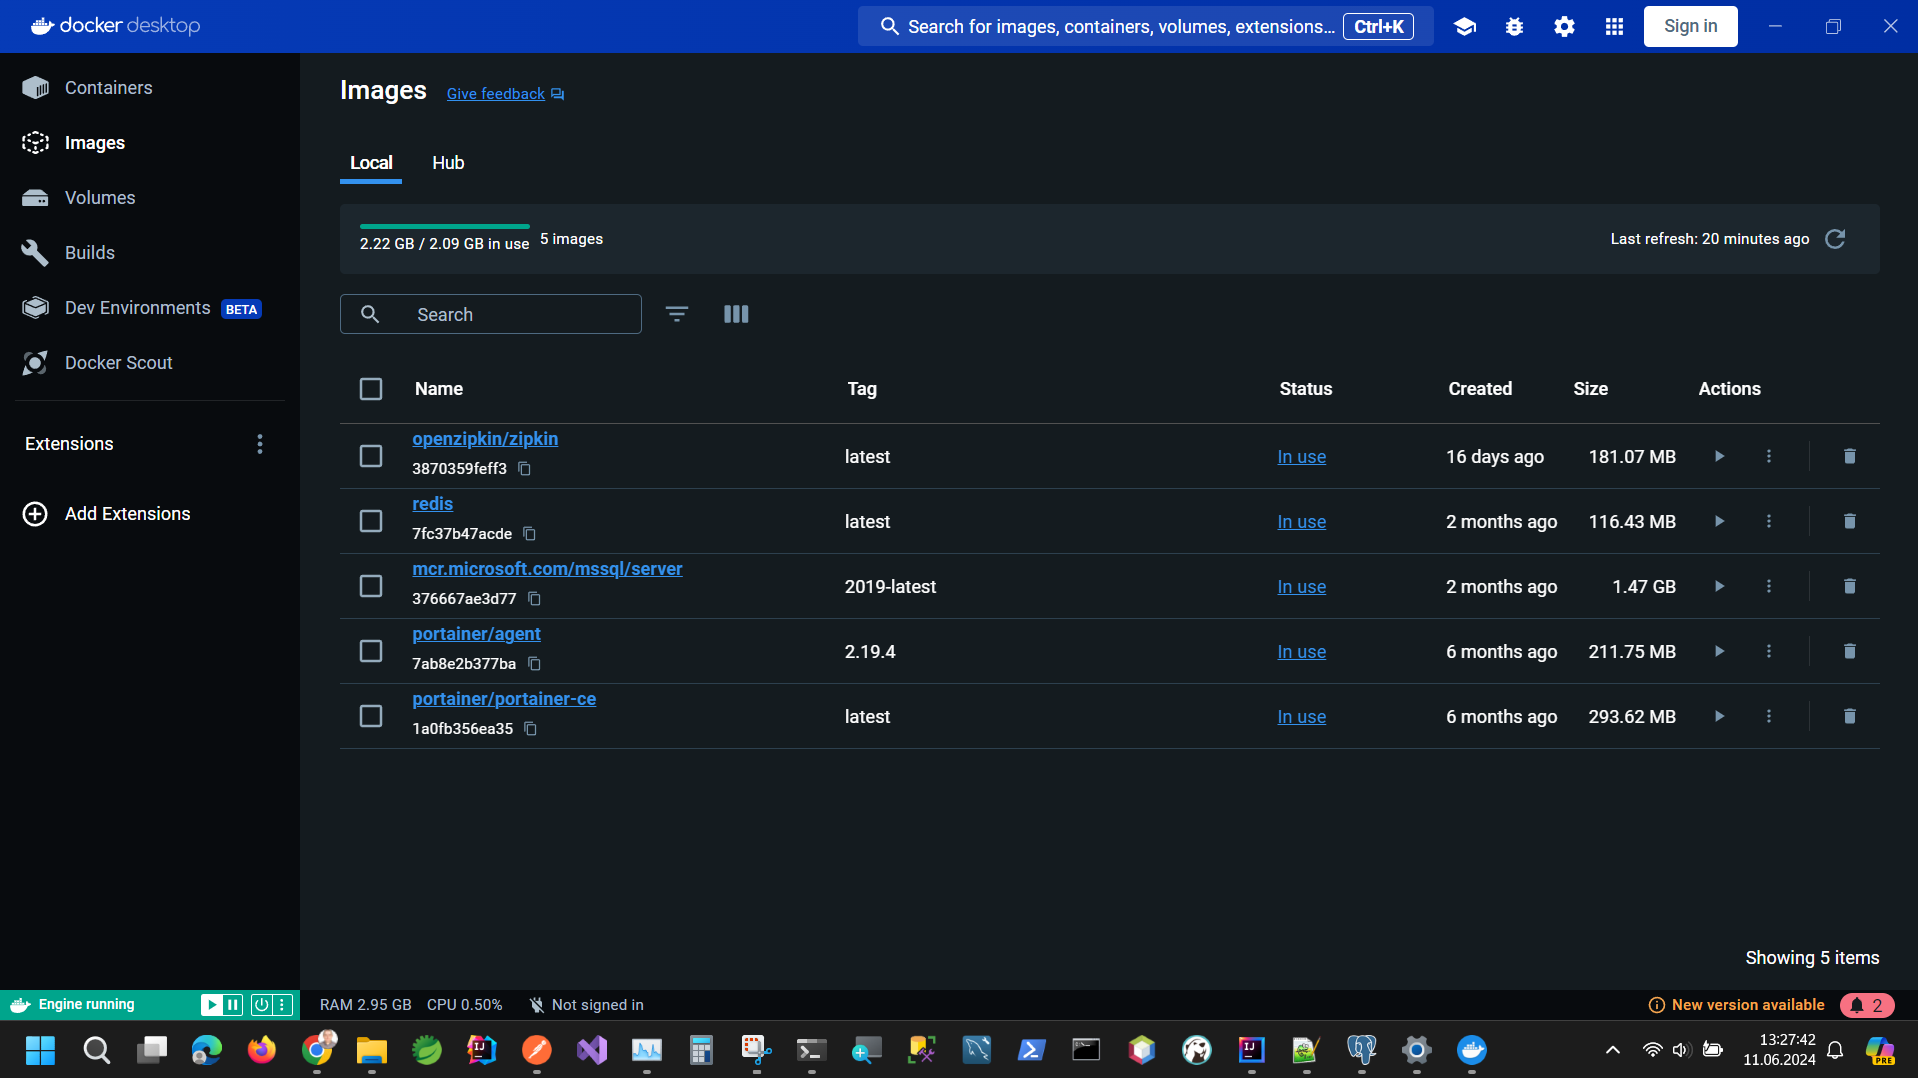
Task: Open the redis image link
Action: click(x=432, y=504)
